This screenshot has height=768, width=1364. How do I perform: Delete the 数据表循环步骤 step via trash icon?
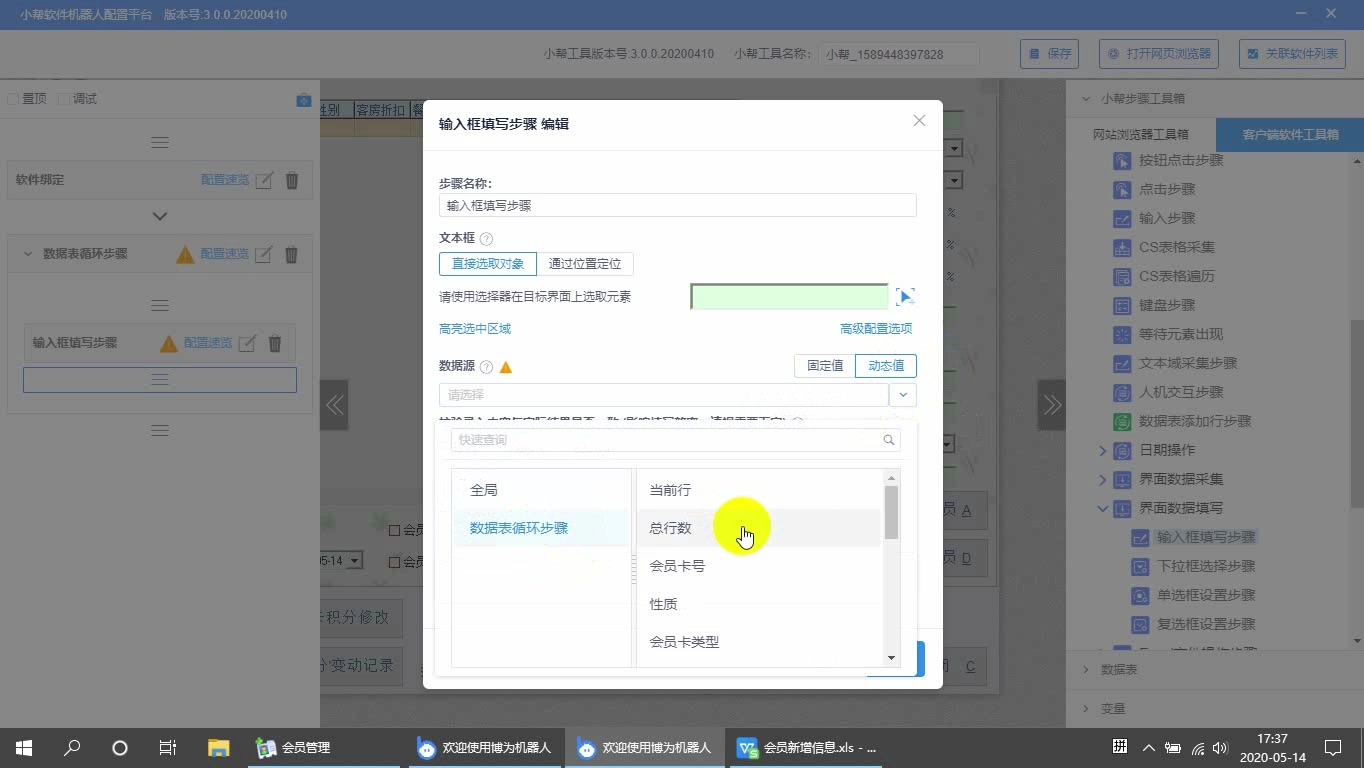tap(292, 254)
